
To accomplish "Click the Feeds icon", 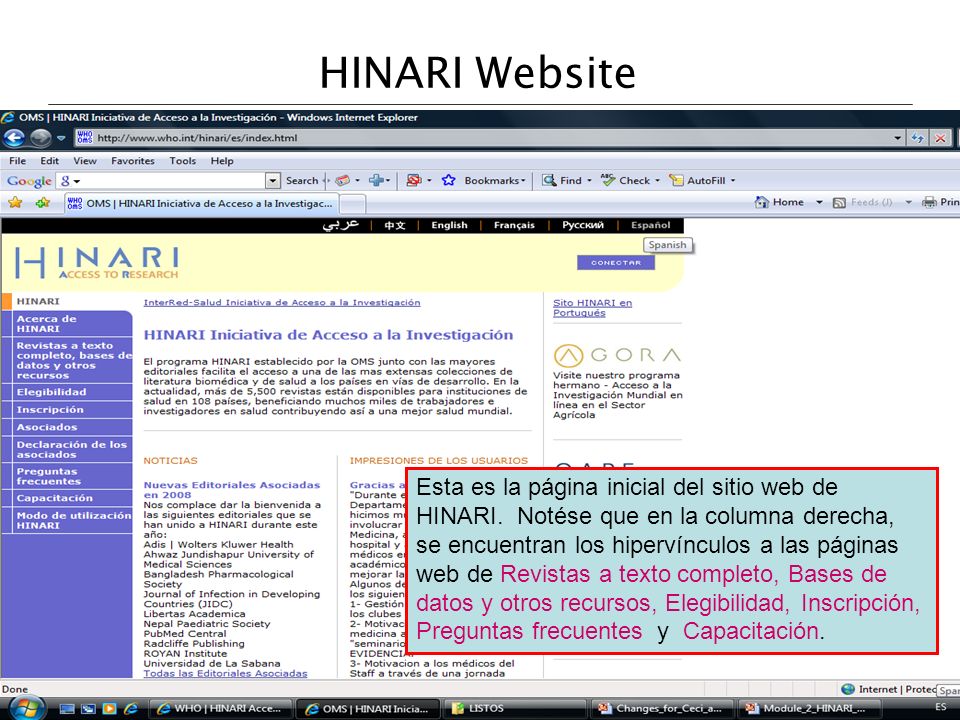I will pyautogui.click(x=839, y=203).
